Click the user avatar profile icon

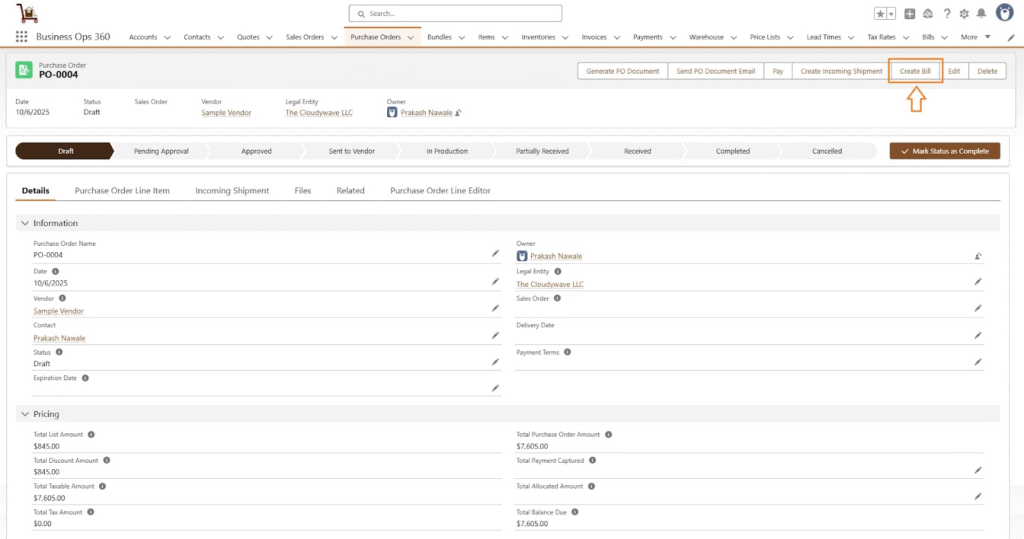click(x=1004, y=13)
